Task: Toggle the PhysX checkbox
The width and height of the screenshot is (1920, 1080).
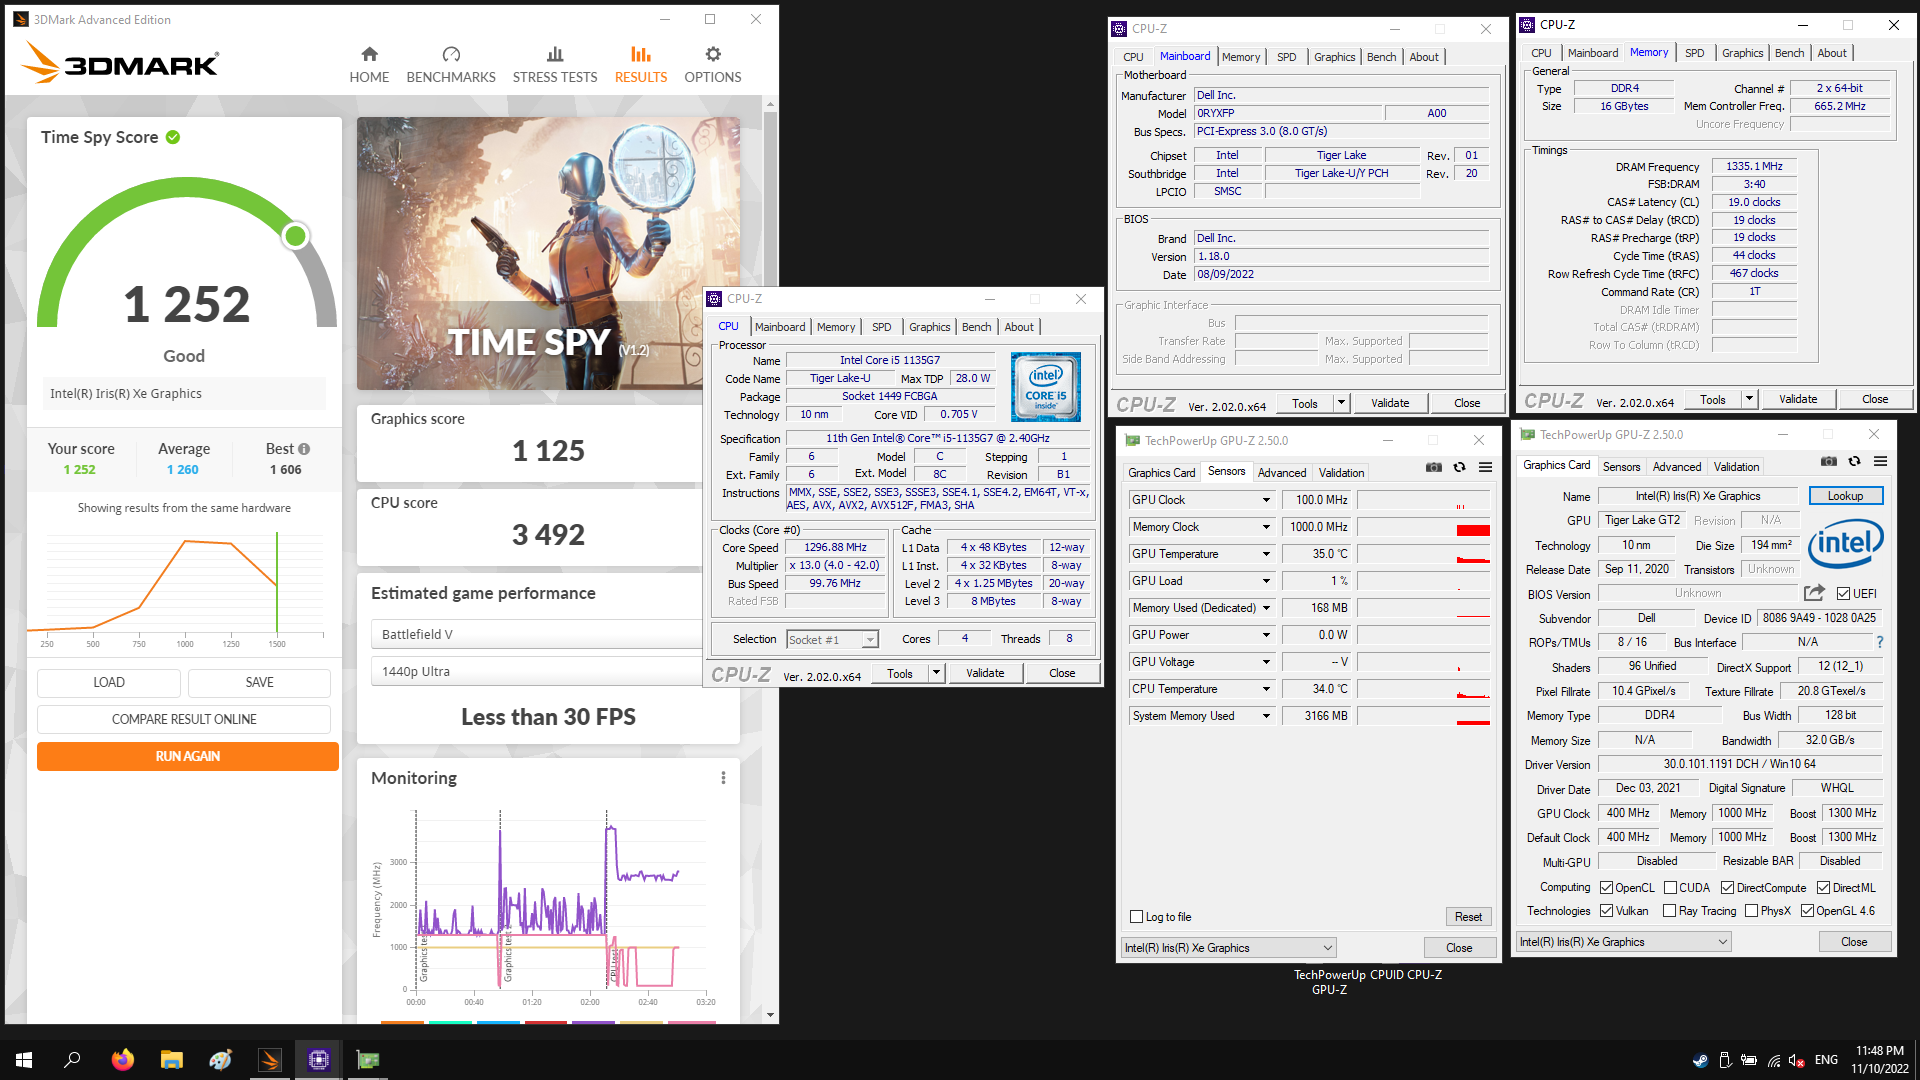Action: (x=1751, y=911)
